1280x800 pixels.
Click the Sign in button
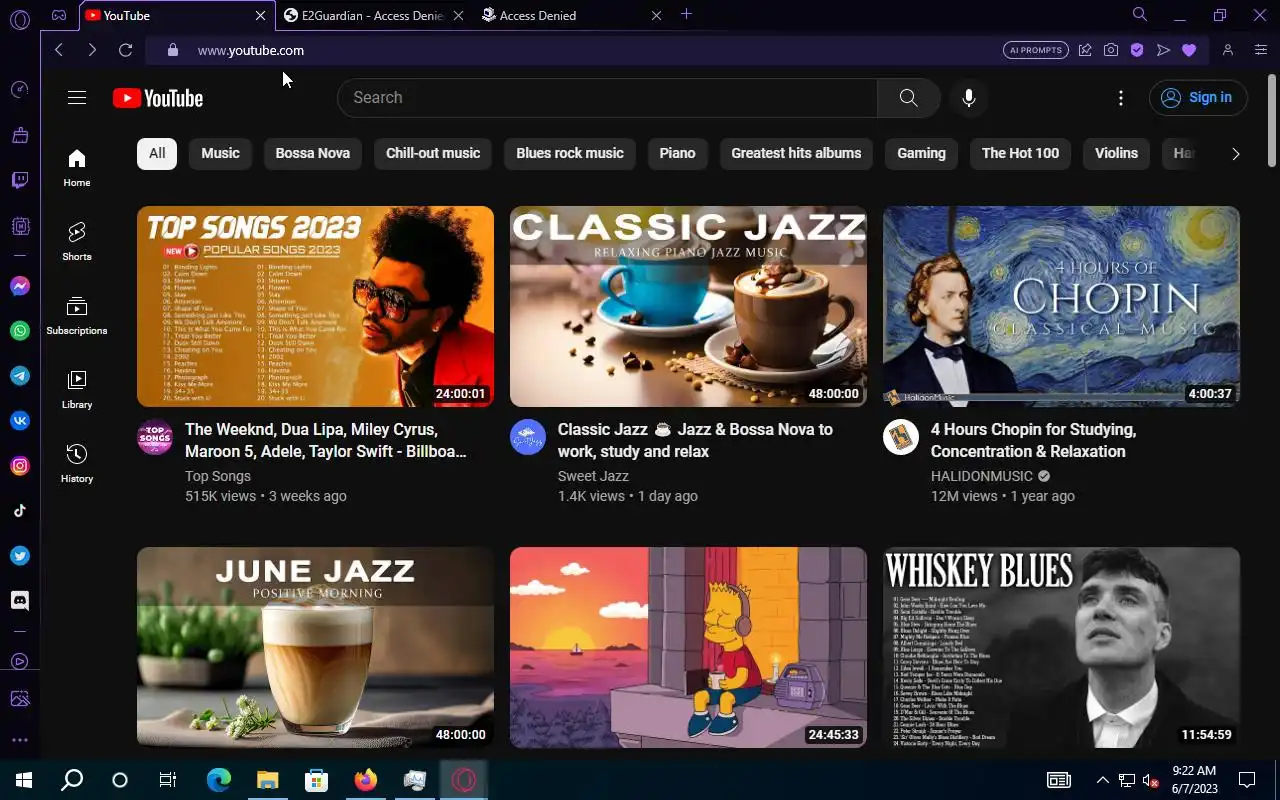pyautogui.click(x=1198, y=97)
